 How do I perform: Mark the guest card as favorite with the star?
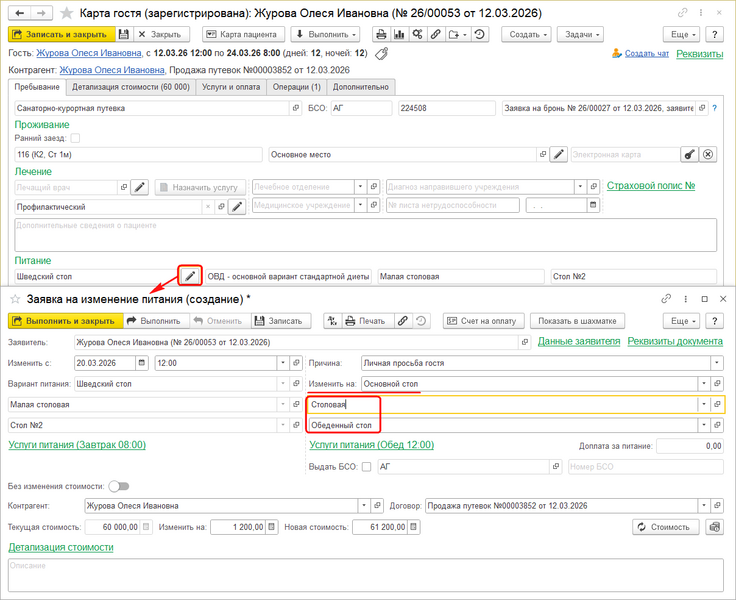(x=67, y=12)
